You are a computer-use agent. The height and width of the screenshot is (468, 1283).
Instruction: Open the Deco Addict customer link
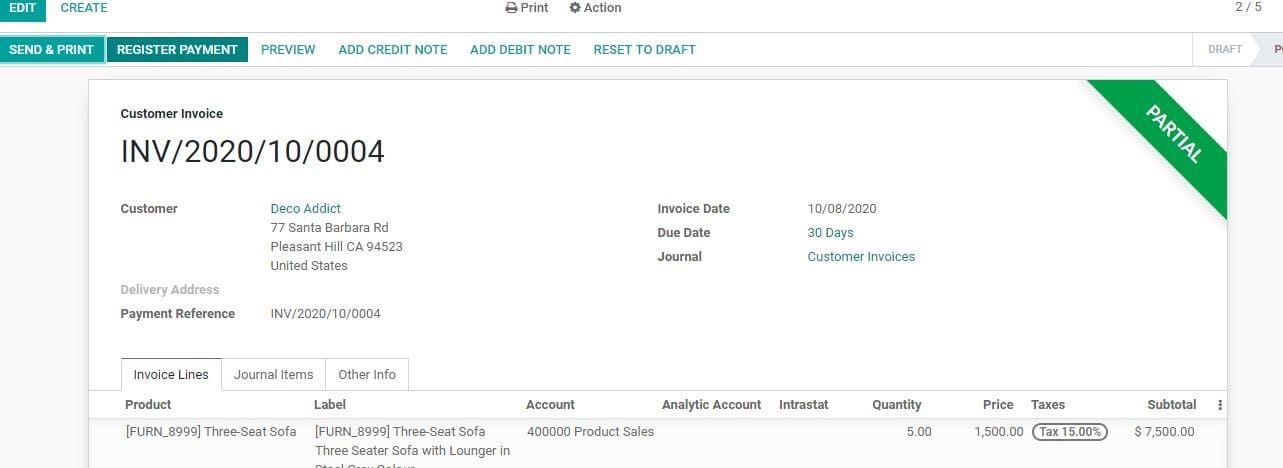[306, 209]
